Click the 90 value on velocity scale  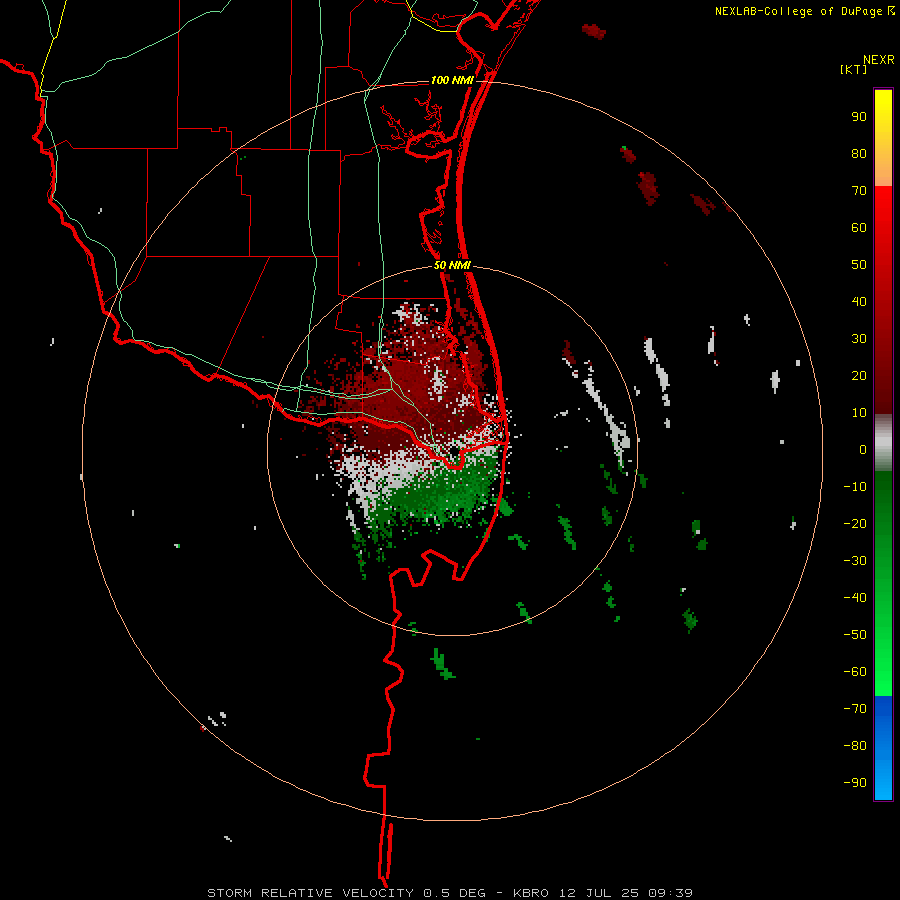pyautogui.click(x=859, y=117)
